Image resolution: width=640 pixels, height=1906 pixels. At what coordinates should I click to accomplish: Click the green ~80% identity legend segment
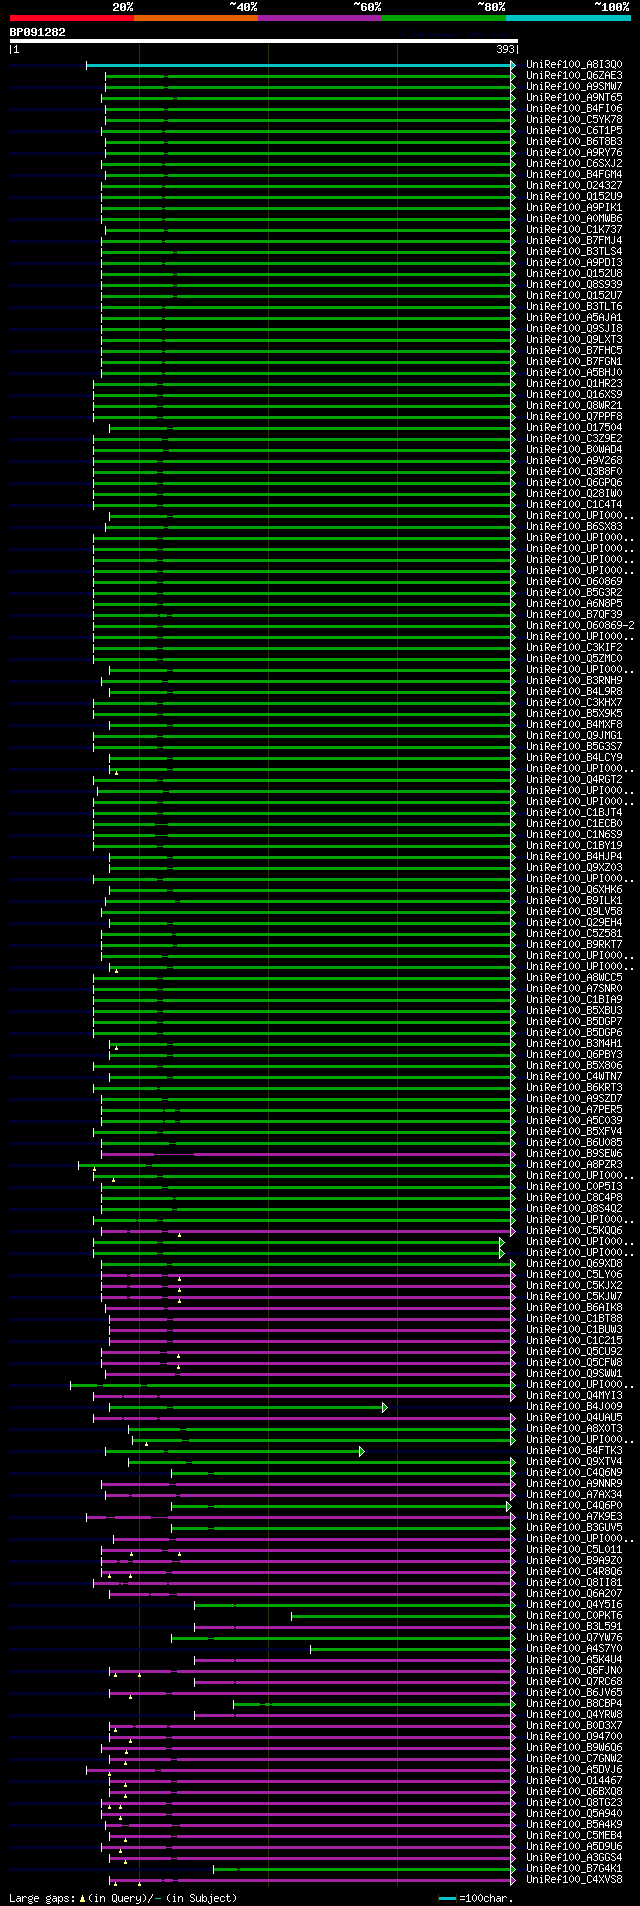pyautogui.click(x=444, y=17)
